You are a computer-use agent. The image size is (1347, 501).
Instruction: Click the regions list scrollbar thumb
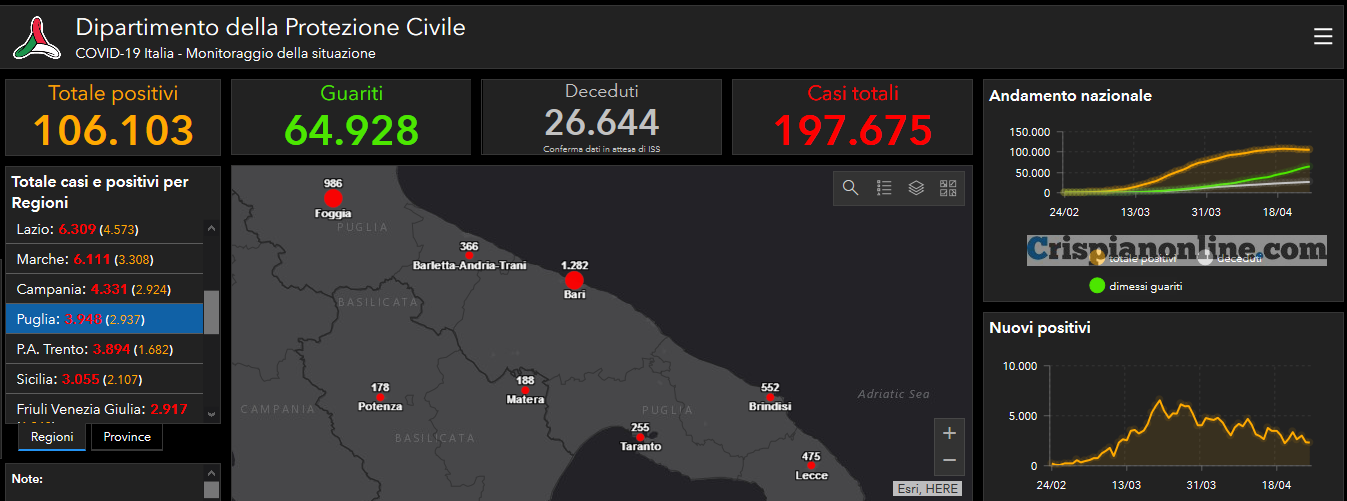point(211,312)
